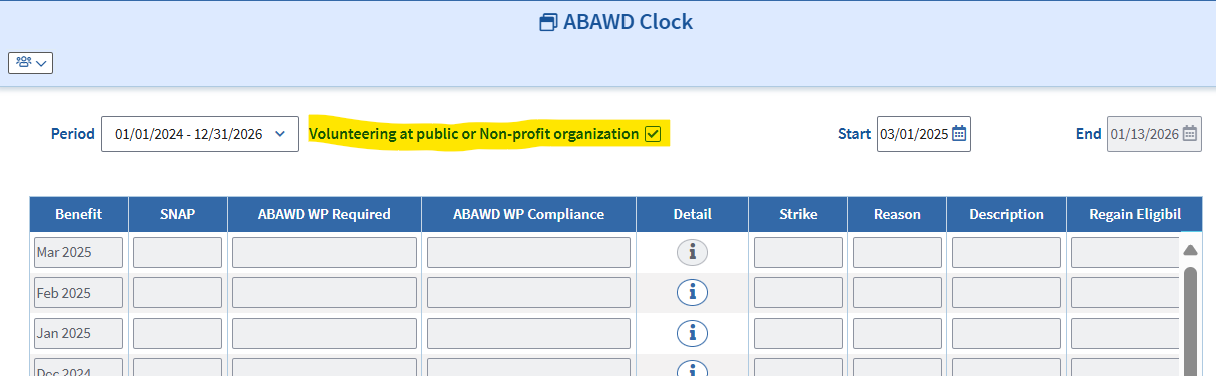The width and height of the screenshot is (1216, 376).
Task: Click the table's vertical scrollbar thumb
Action: coord(1190,320)
